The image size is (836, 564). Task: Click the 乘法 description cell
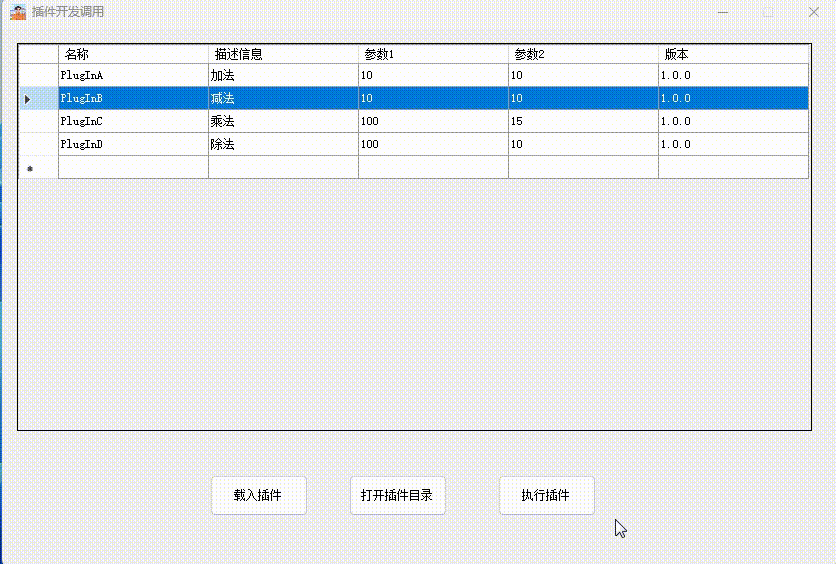[283, 121]
